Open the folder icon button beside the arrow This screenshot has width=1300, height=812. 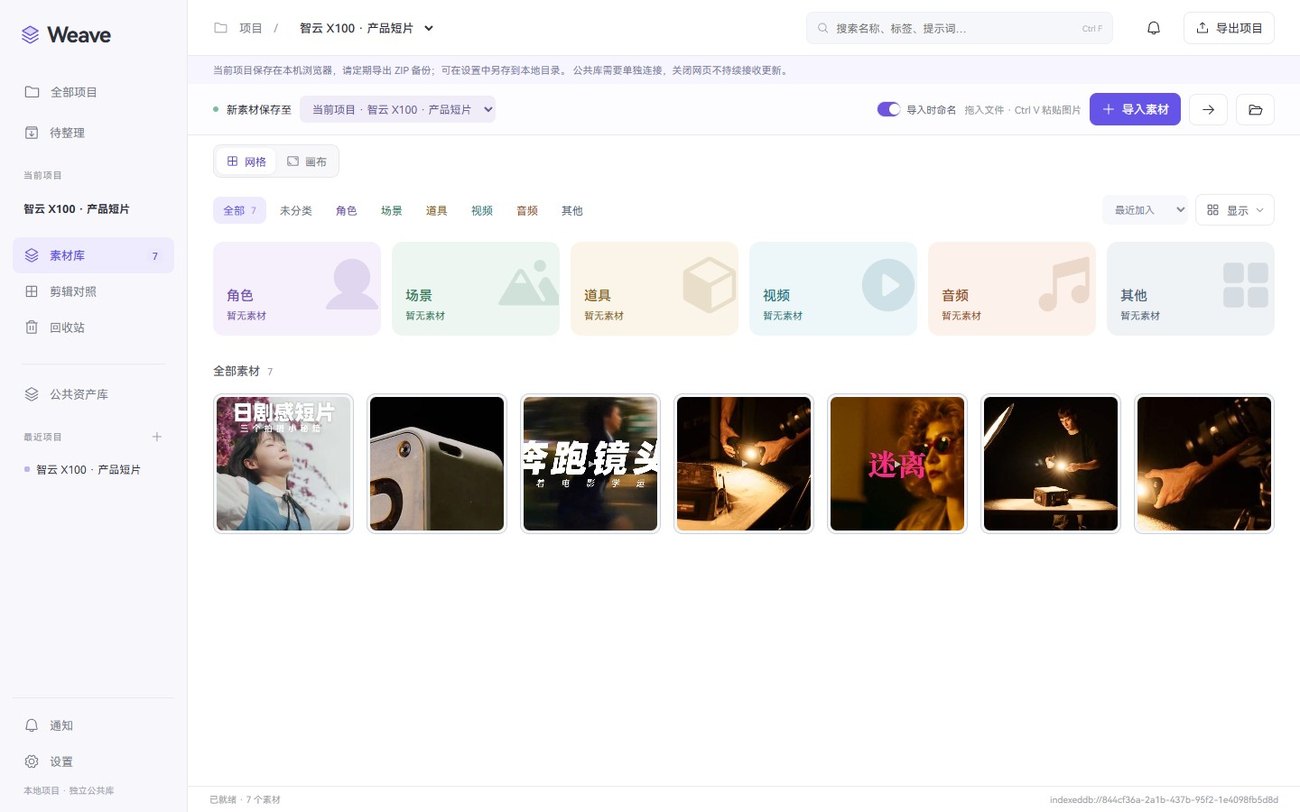[x=1255, y=109]
